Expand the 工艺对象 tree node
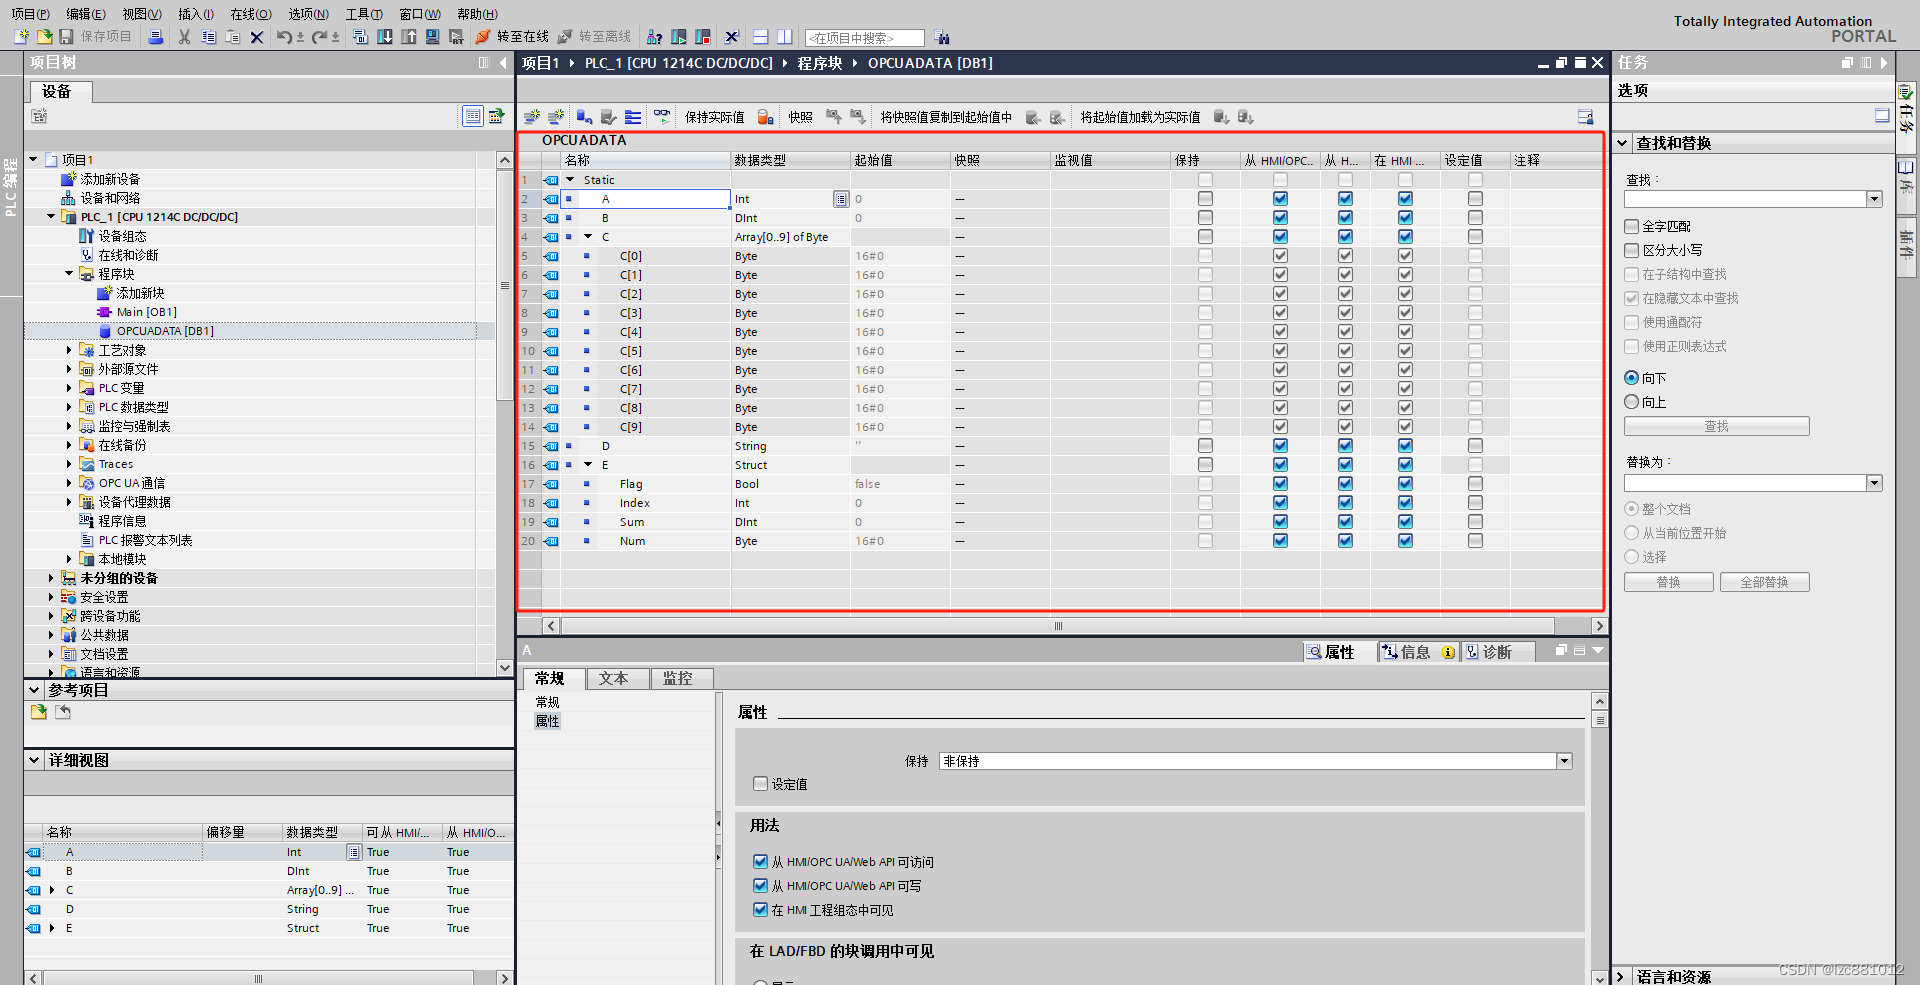This screenshot has width=1920, height=985. pyautogui.click(x=69, y=350)
